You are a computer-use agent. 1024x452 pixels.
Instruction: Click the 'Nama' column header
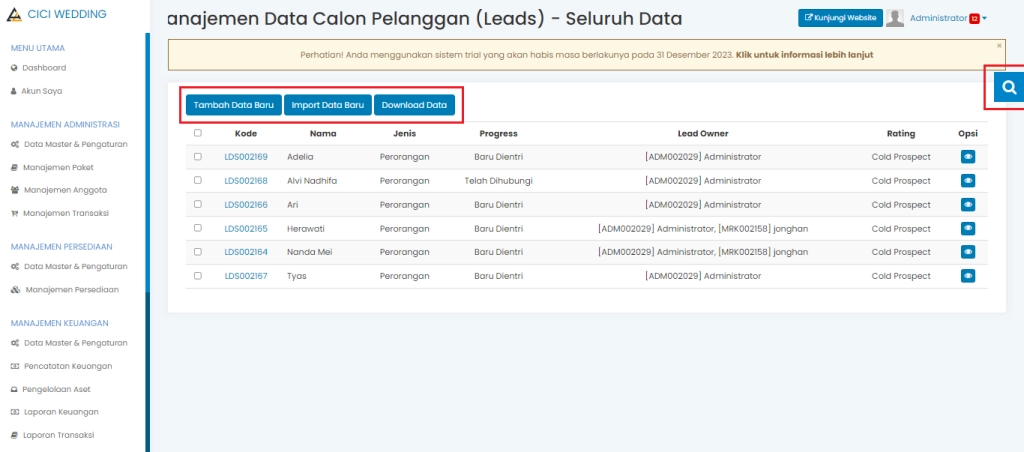click(x=323, y=133)
